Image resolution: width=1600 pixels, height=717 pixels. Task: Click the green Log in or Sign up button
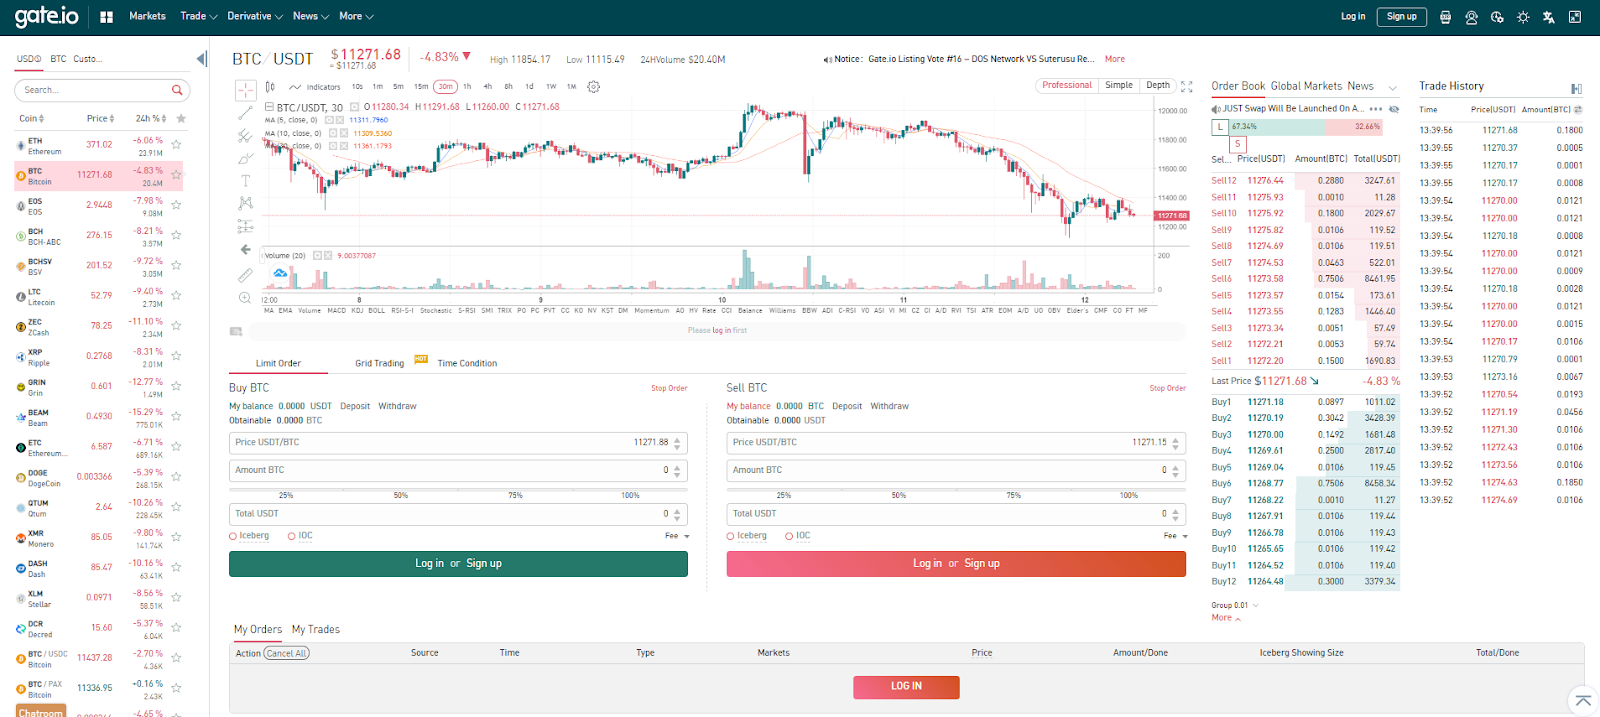coord(458,564)
